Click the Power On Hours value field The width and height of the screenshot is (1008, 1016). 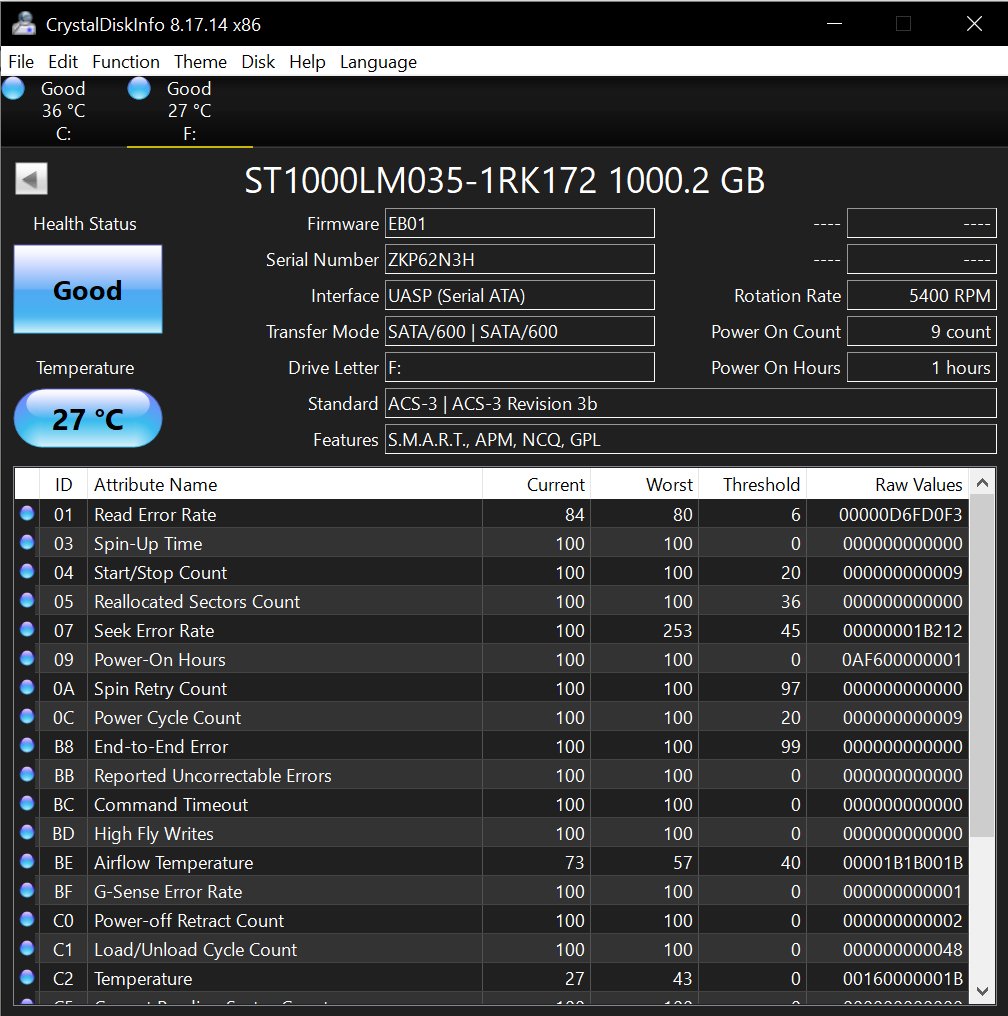pos(922,367)
